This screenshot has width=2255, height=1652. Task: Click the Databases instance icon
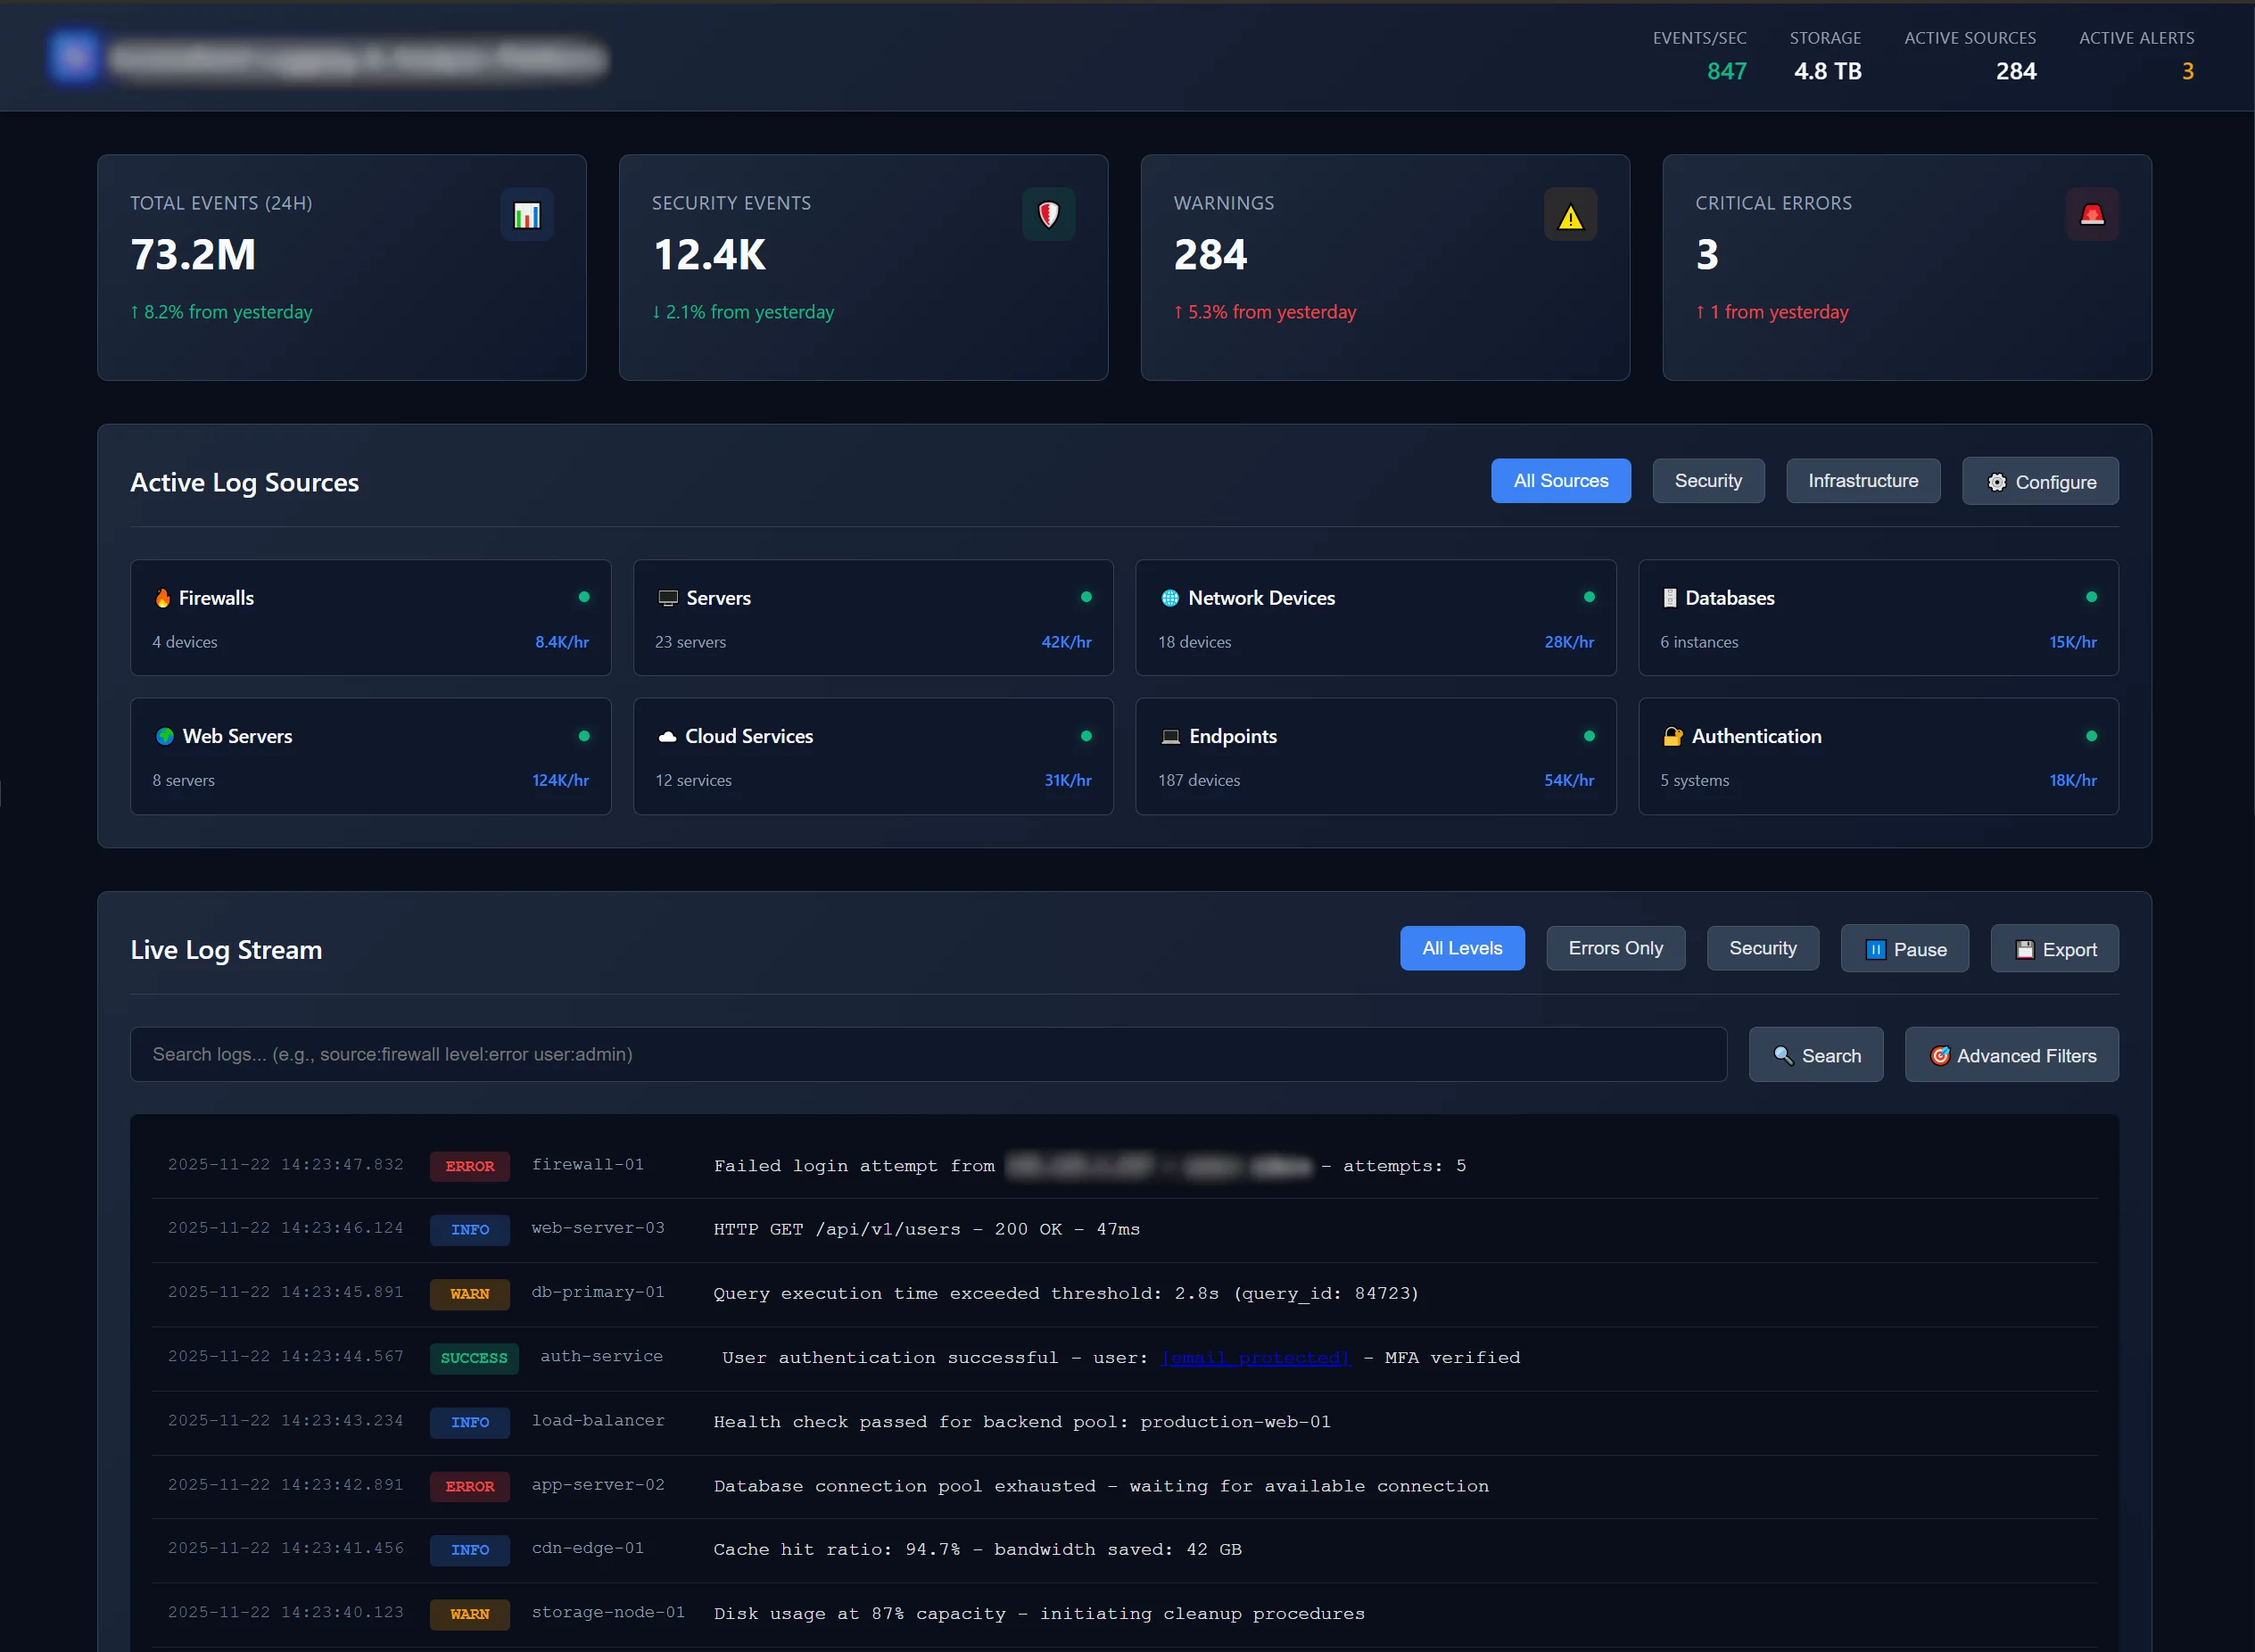tap(1672, 597)
